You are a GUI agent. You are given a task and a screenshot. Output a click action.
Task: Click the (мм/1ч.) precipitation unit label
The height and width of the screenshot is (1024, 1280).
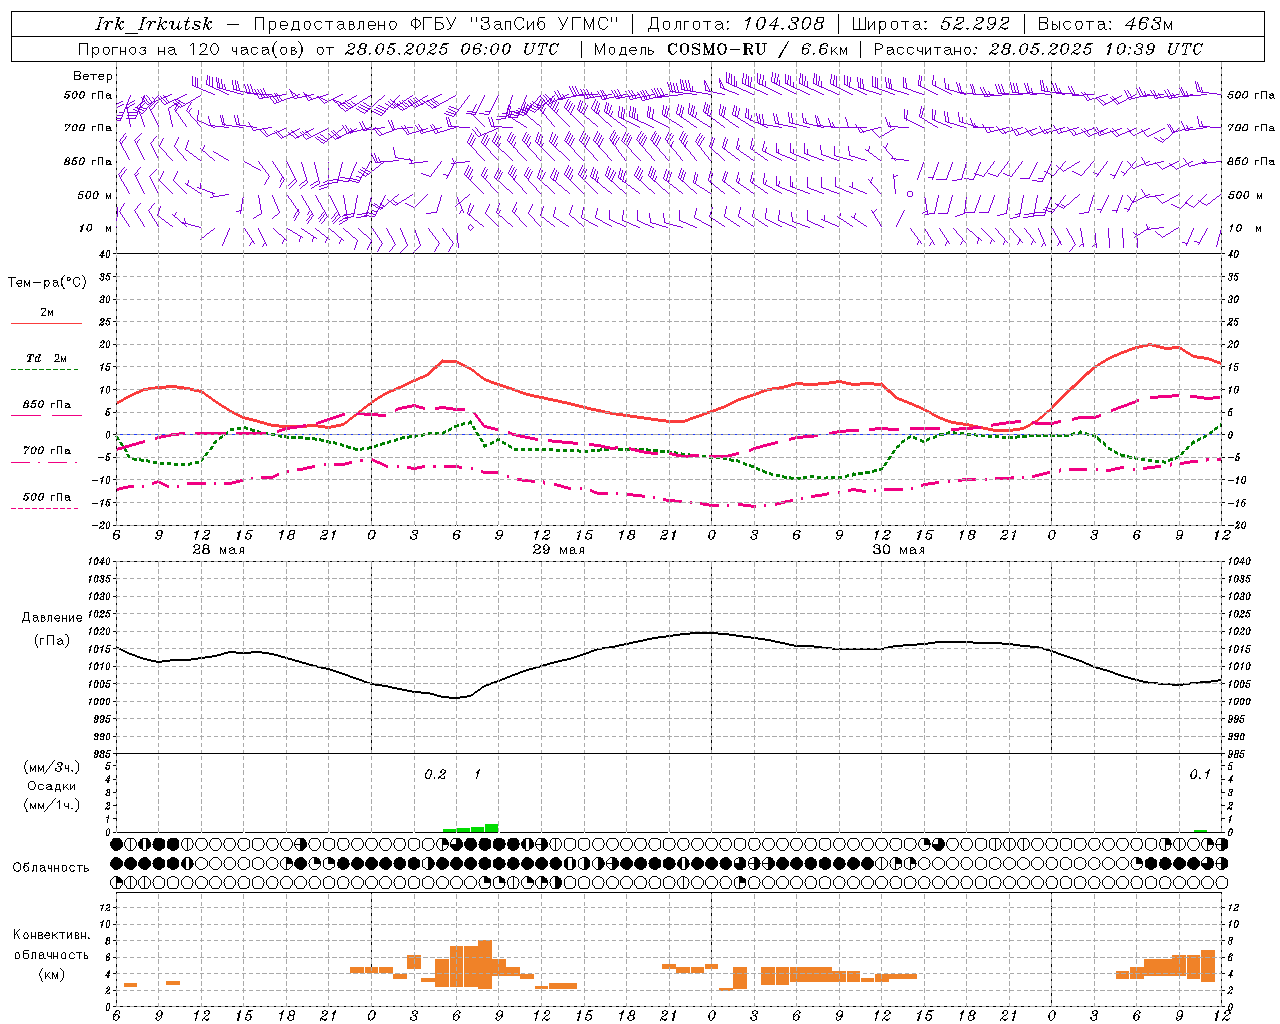(x=52, y=805)
